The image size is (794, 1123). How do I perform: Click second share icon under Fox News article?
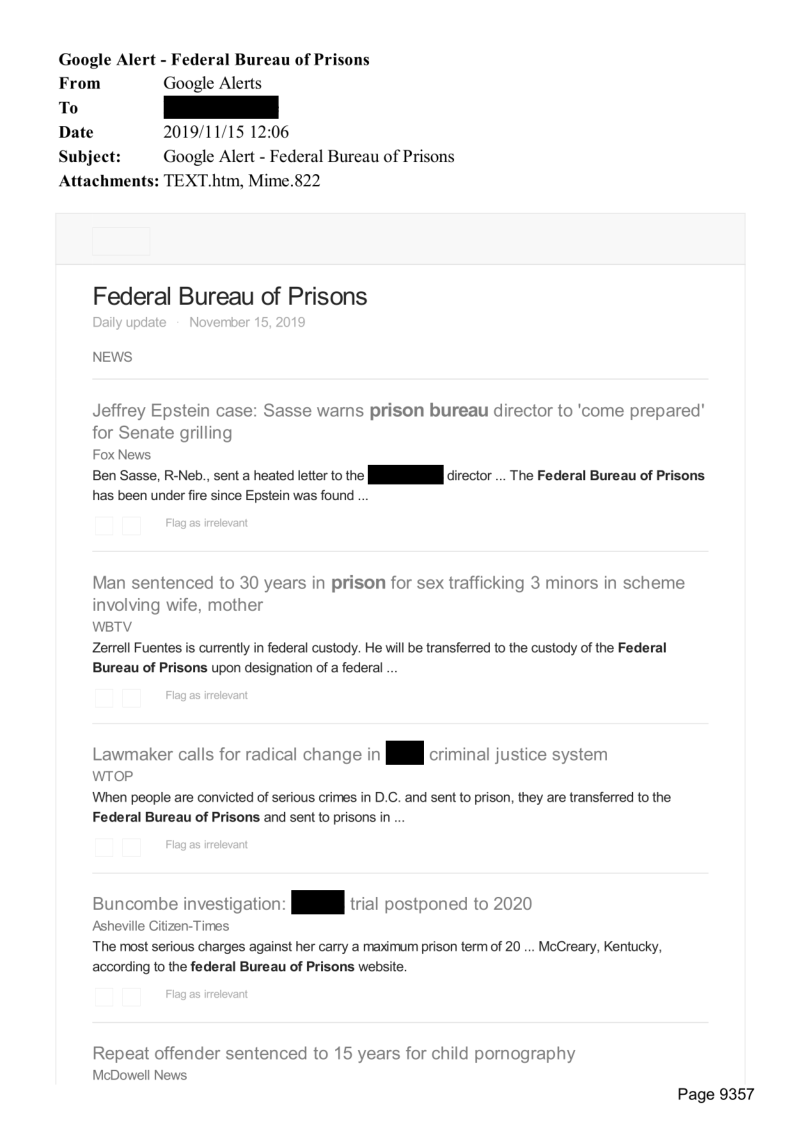coord(131,524)
